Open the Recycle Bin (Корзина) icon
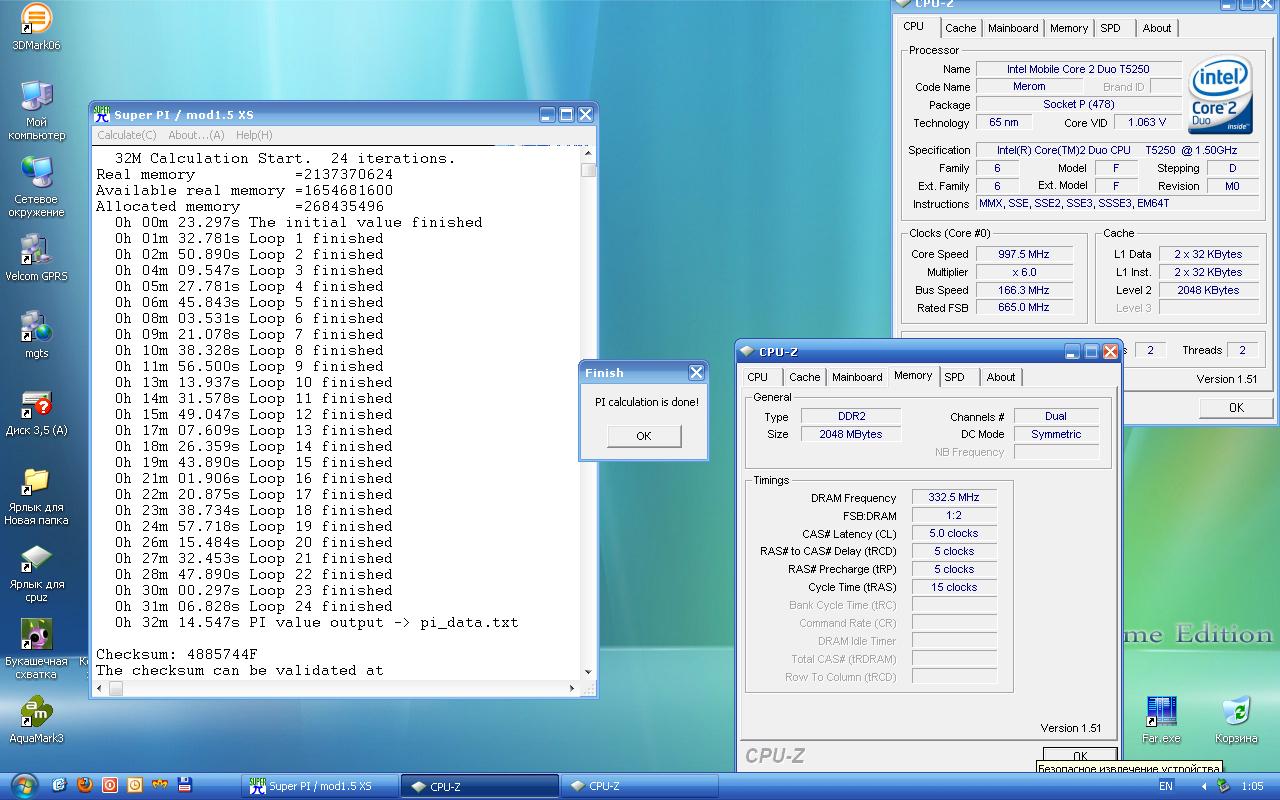Screen dimensions: 1280x800 pos(1236,720)
